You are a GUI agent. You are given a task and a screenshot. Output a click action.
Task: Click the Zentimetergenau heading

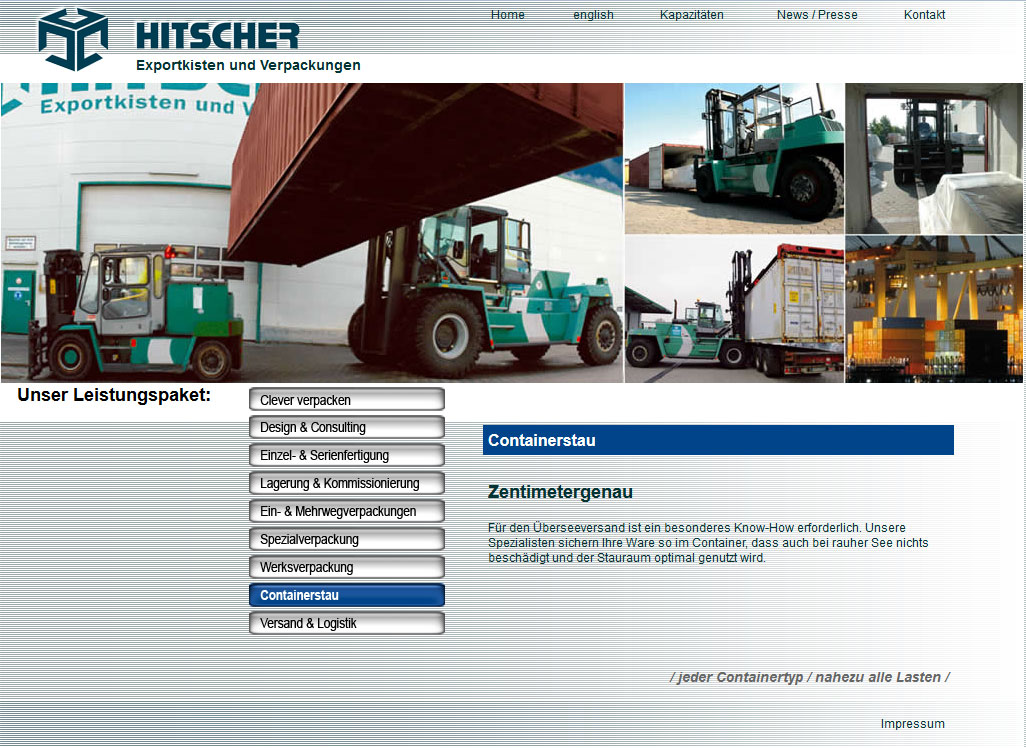(x=560, y=492)
